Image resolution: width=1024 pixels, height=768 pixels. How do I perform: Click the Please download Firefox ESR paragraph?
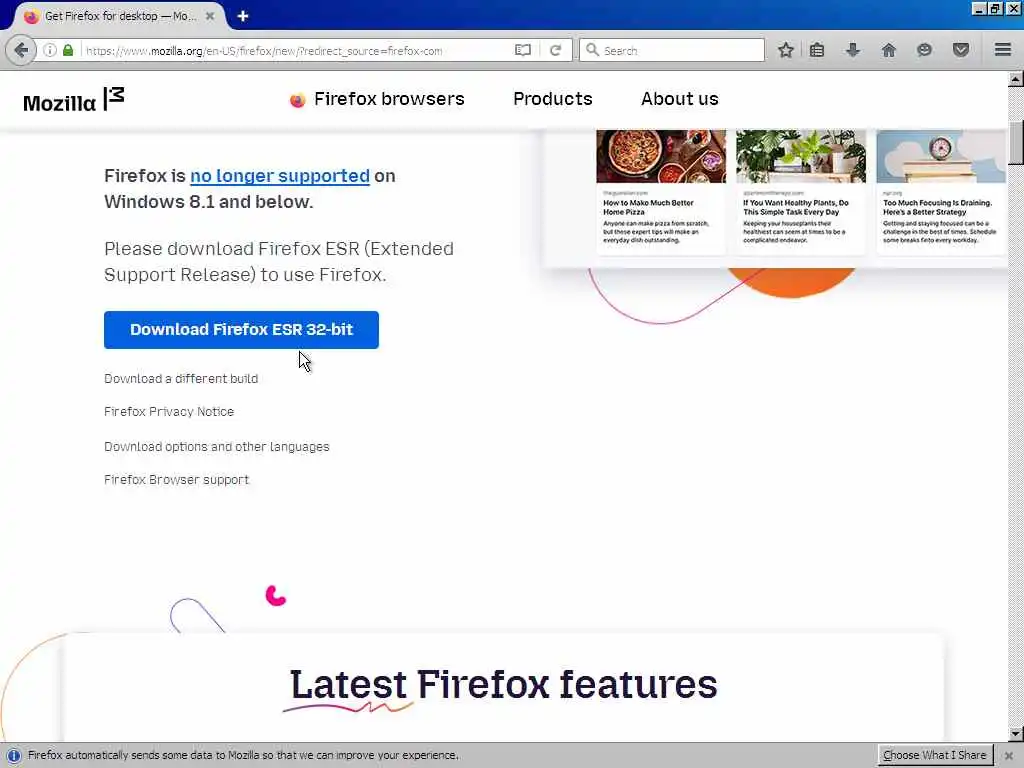click(279, 261)
